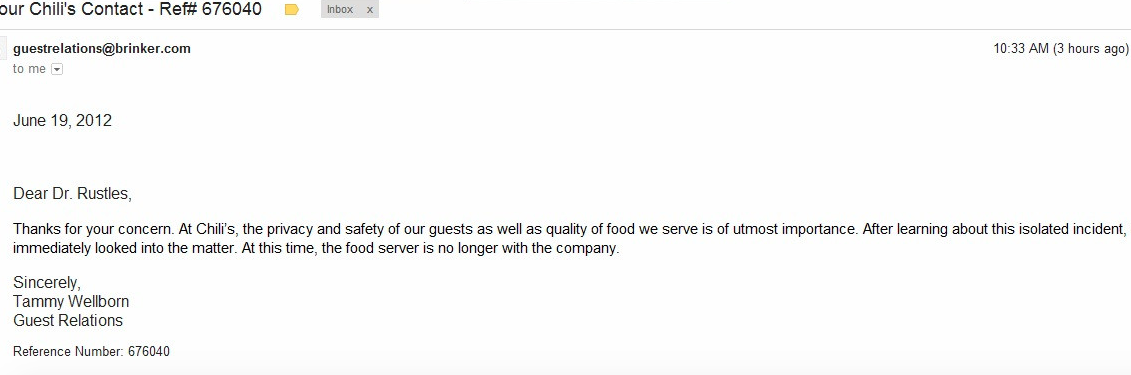This screenshot has height=375, width=1131.
Task: Click sender guestrelations@brinker.com
Action: [102, 49]
